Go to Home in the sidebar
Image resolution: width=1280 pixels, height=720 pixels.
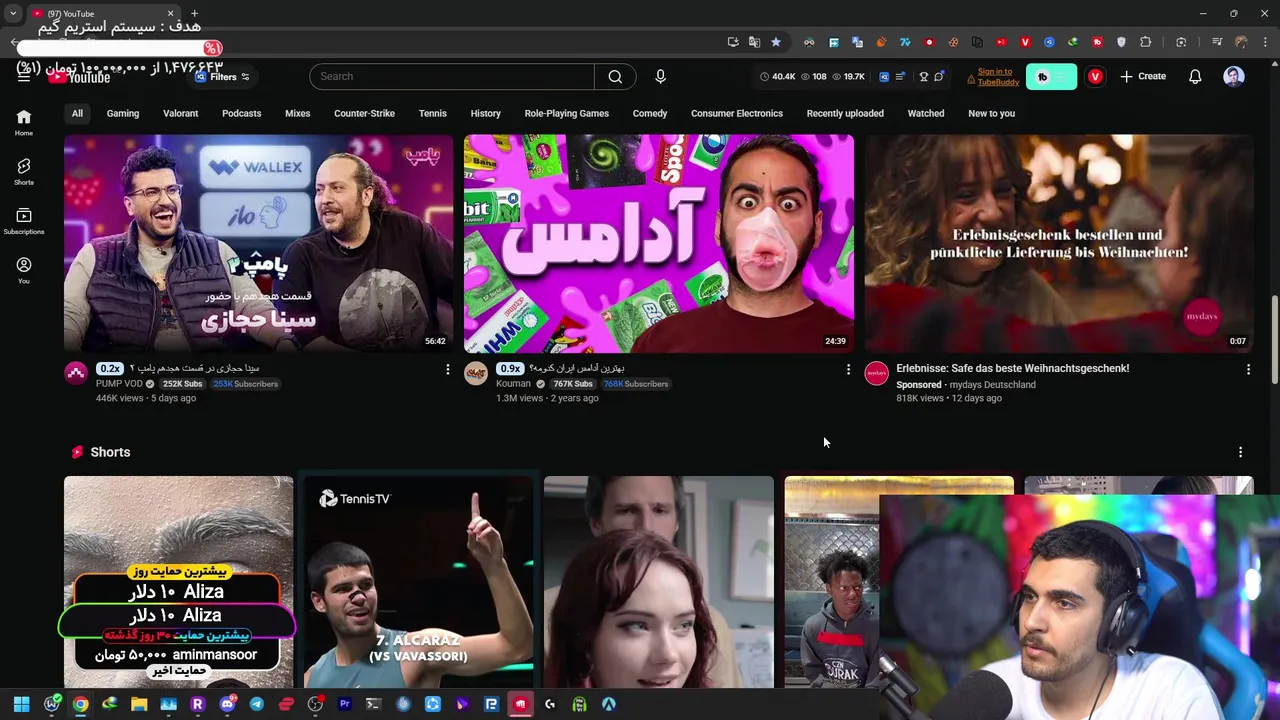coord(24,123)
